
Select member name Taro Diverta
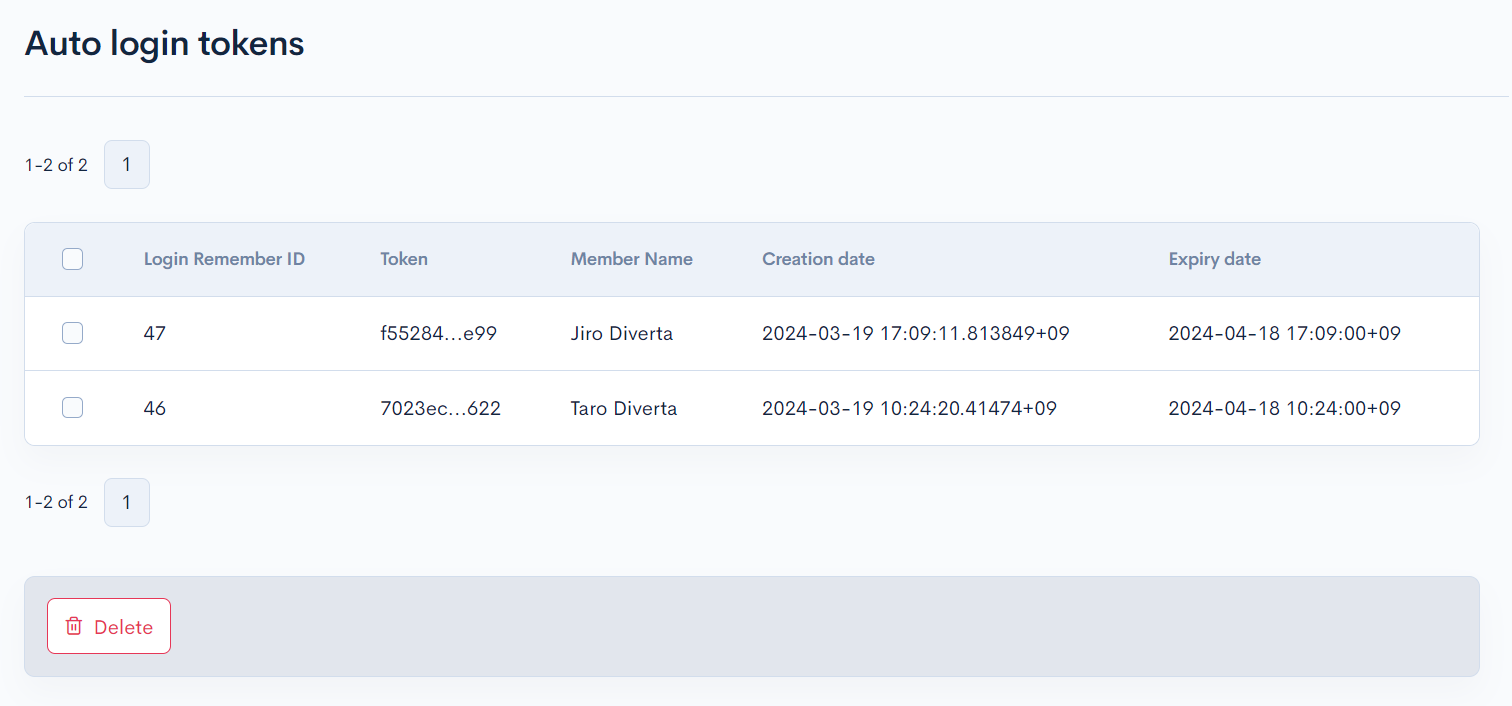pyautogui.click(x=623, y=408)
